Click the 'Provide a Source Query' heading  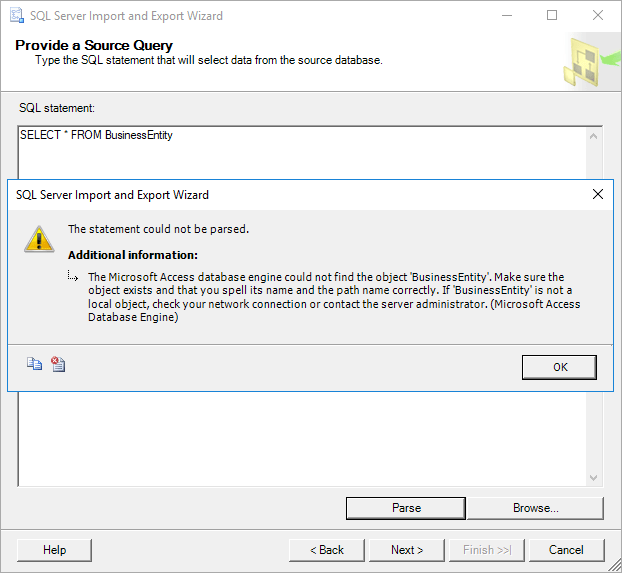pyautogui.click(x=94, y=45)
